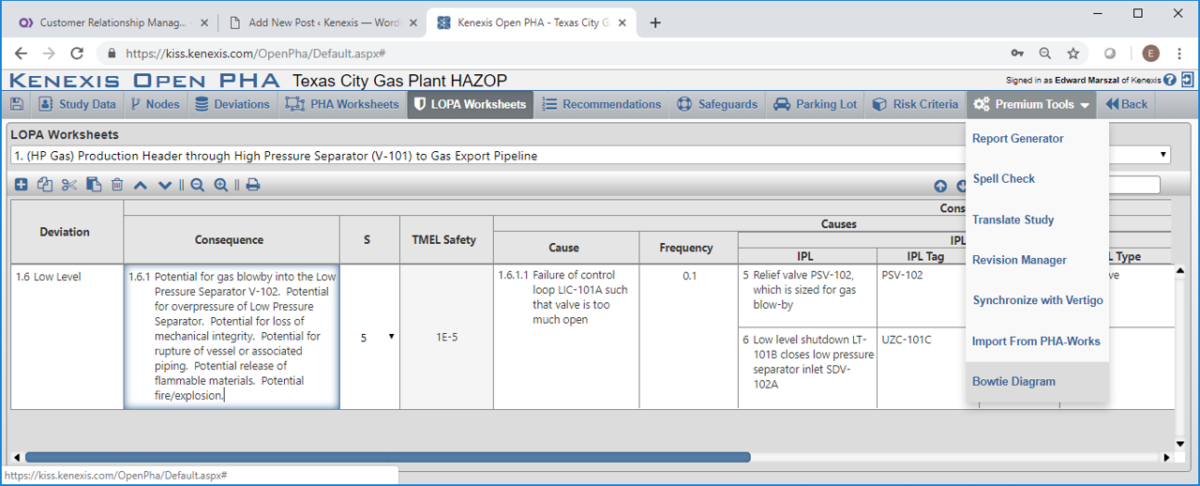This screenshot has width=1200, height=486.
Task: Click the zoom out magnifier icon
Action: [x=197, y=184]
